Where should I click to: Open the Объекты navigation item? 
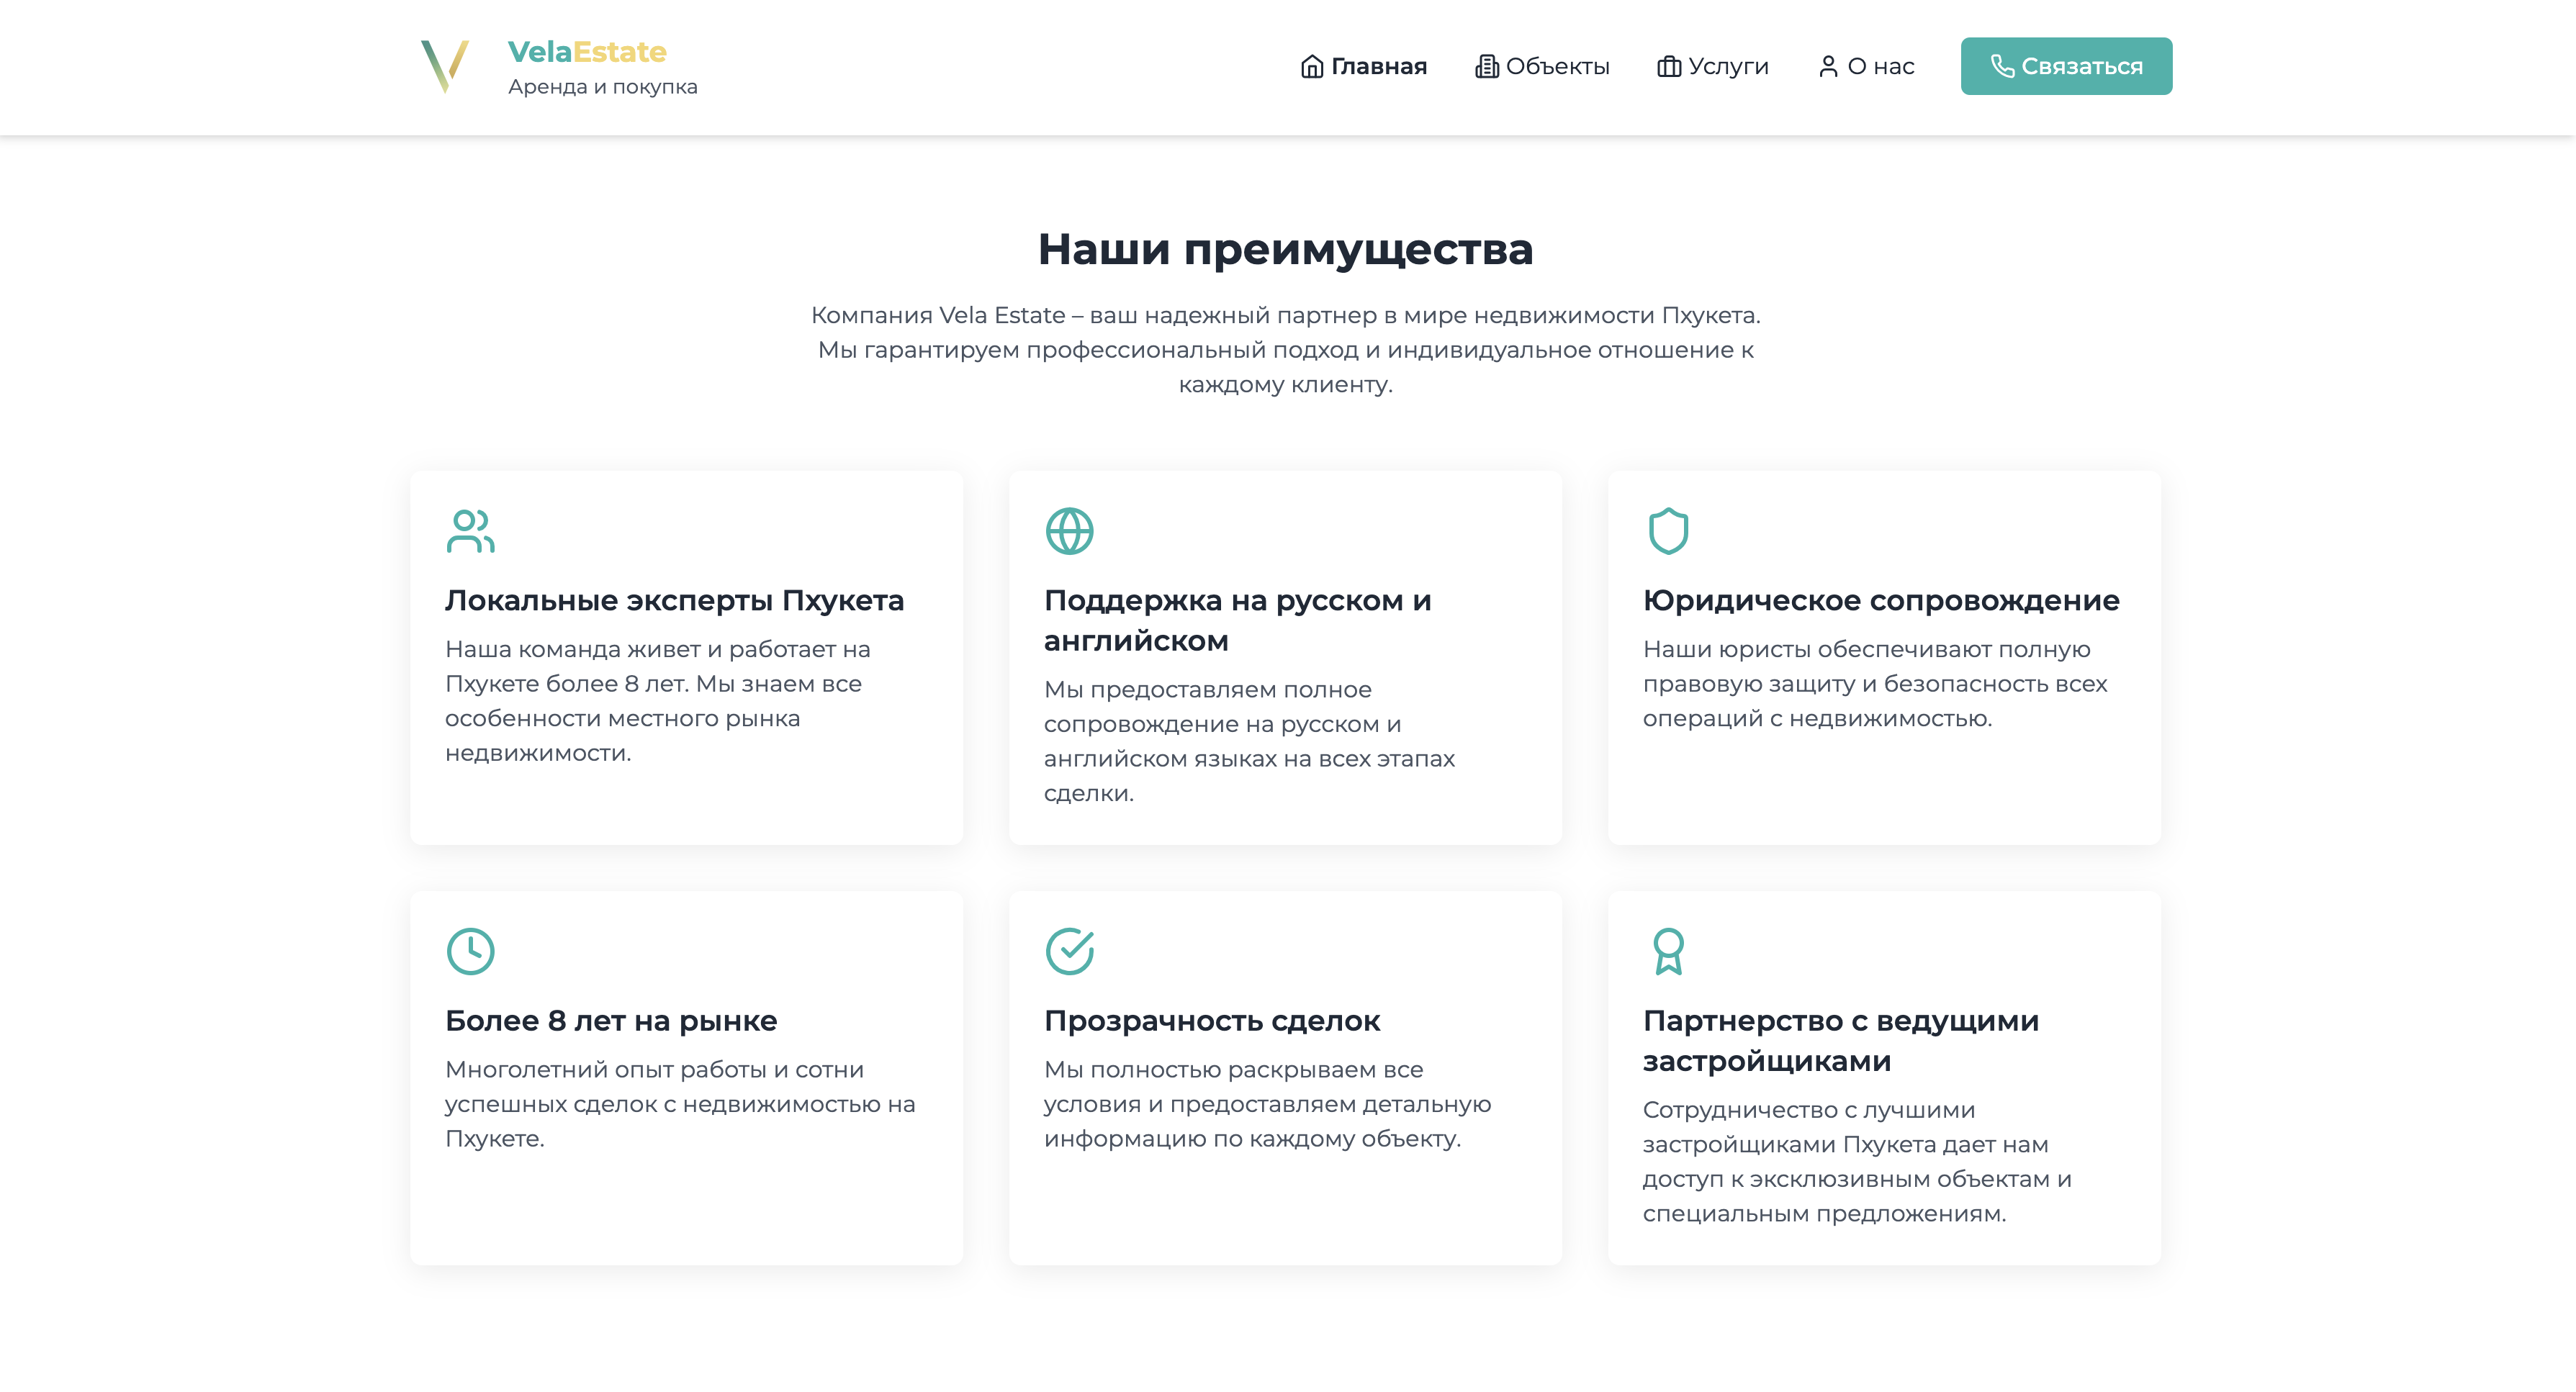point(1558,66)
